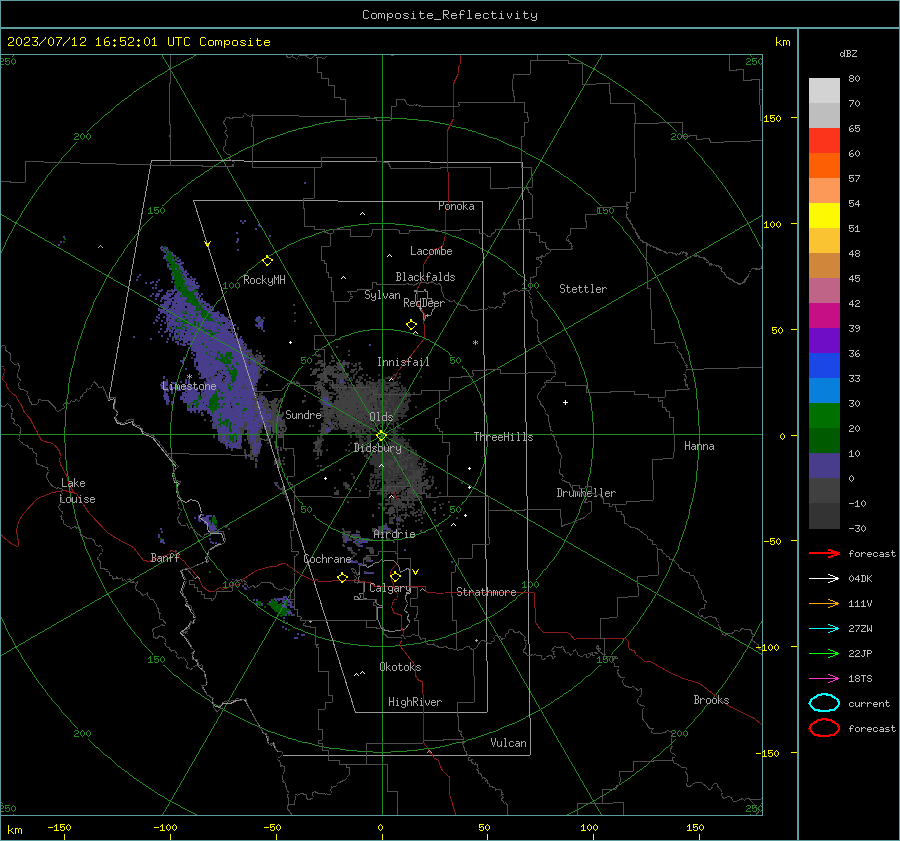The image size is (900, 841).
Task: Click the dBZ legend heading
Action: coord(848,54)
